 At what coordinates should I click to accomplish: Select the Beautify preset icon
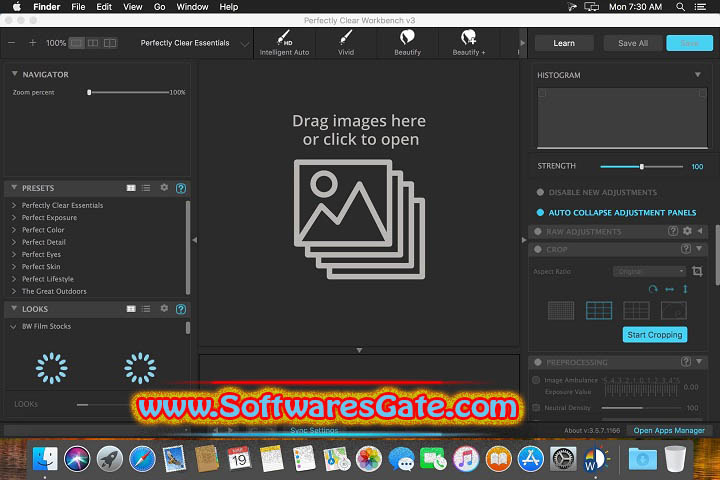407,42
